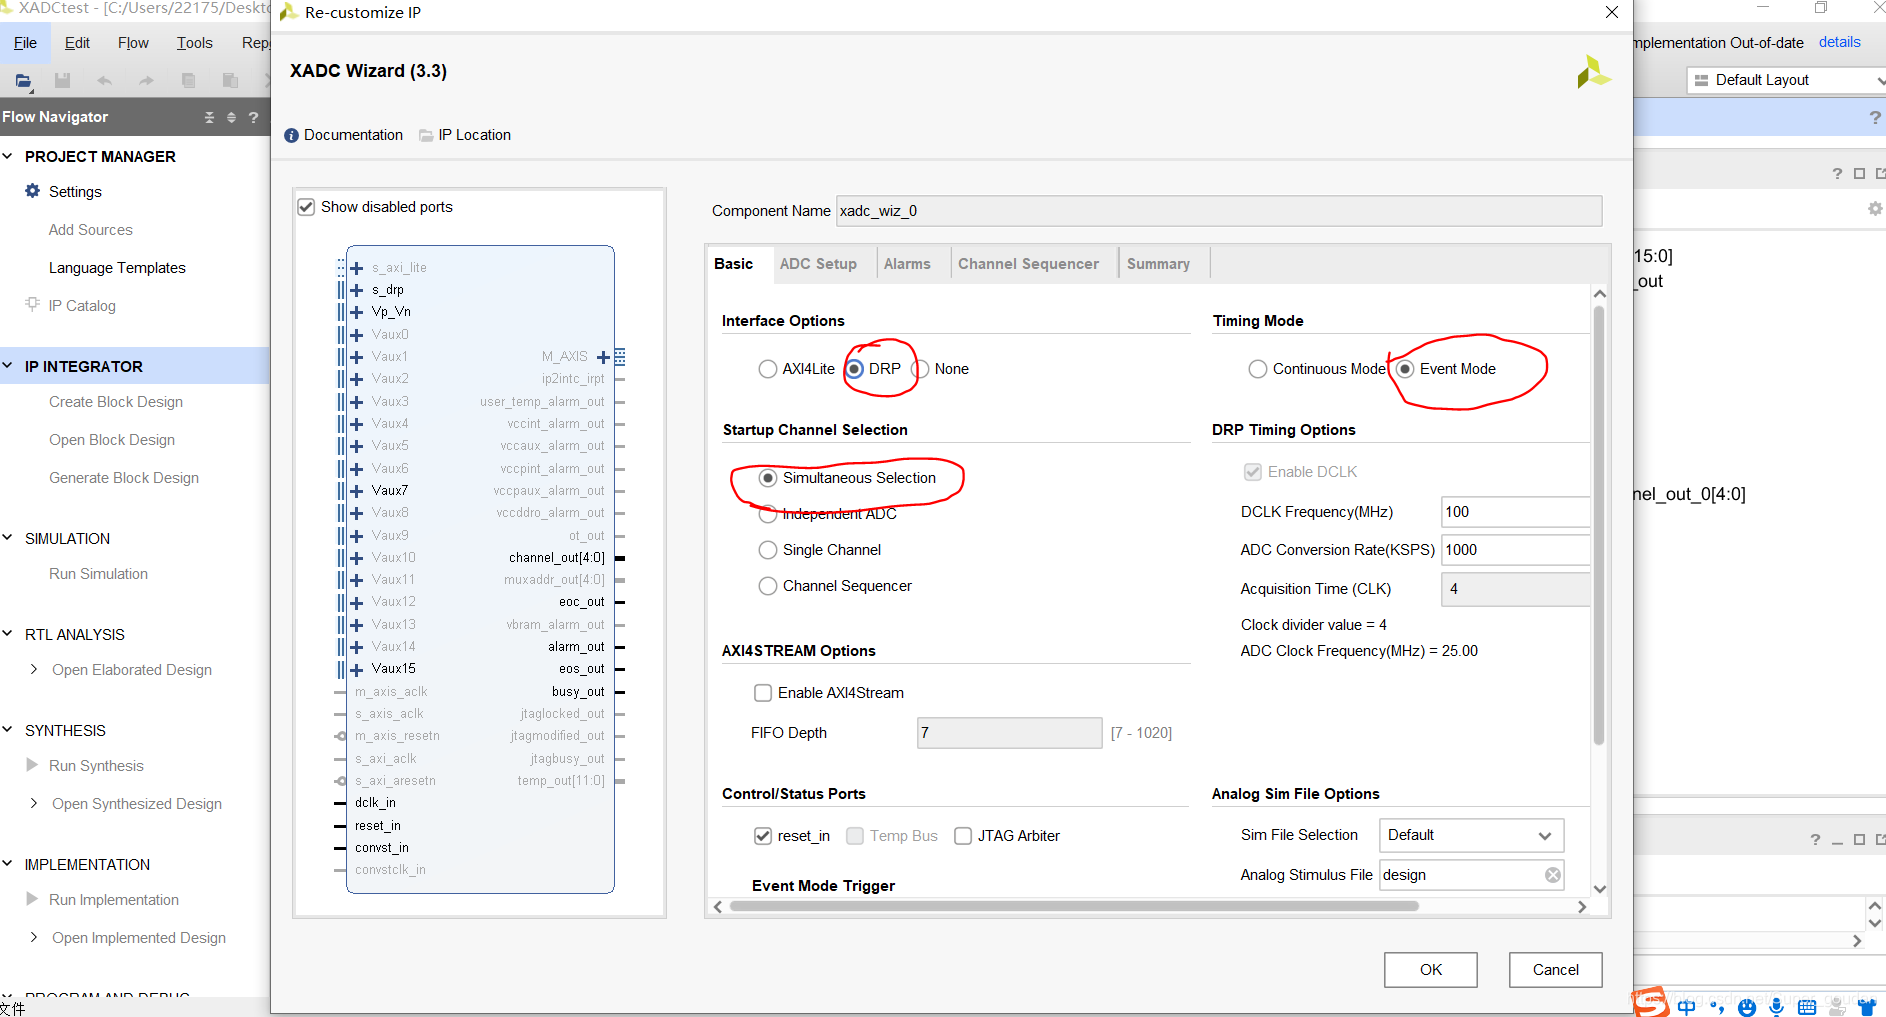1886x1017 pixels.
Task: Collapse the SIMULATION section
Action: [8, 538]
